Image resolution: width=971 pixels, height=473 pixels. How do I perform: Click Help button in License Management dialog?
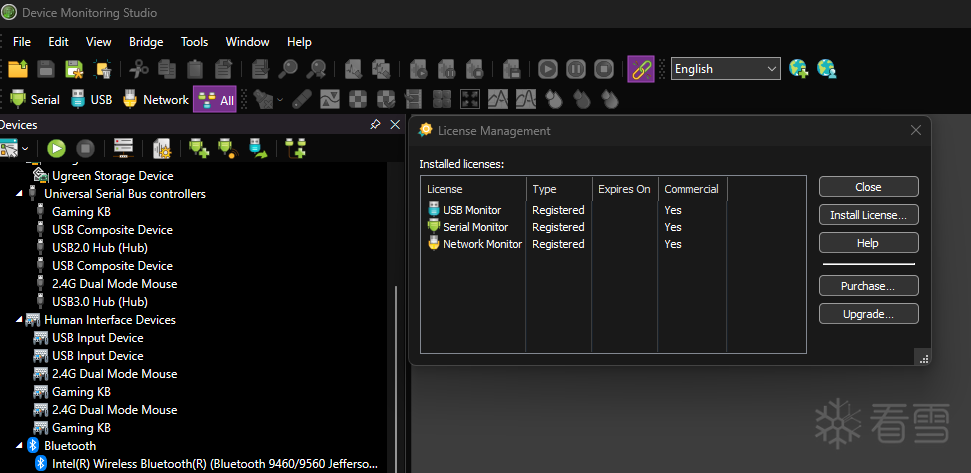(x=868, y=243)
